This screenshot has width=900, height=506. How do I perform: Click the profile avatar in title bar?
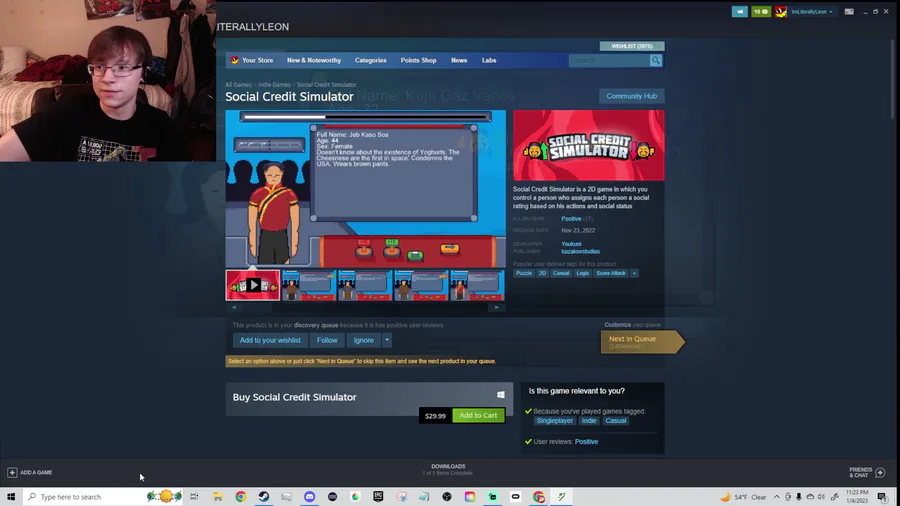tap(781, 11)
